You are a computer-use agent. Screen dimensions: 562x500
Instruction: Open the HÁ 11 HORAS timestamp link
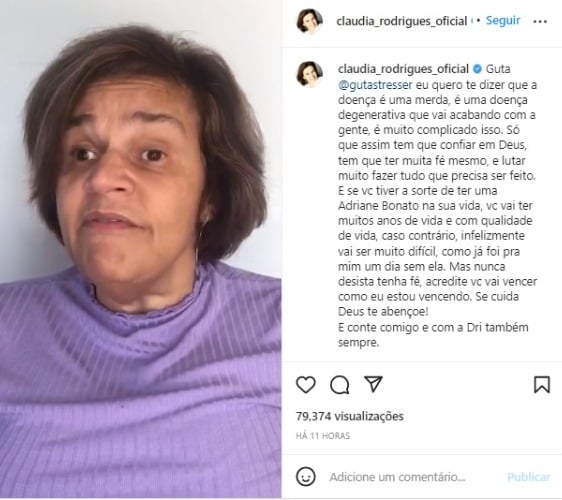click(323, 436)
